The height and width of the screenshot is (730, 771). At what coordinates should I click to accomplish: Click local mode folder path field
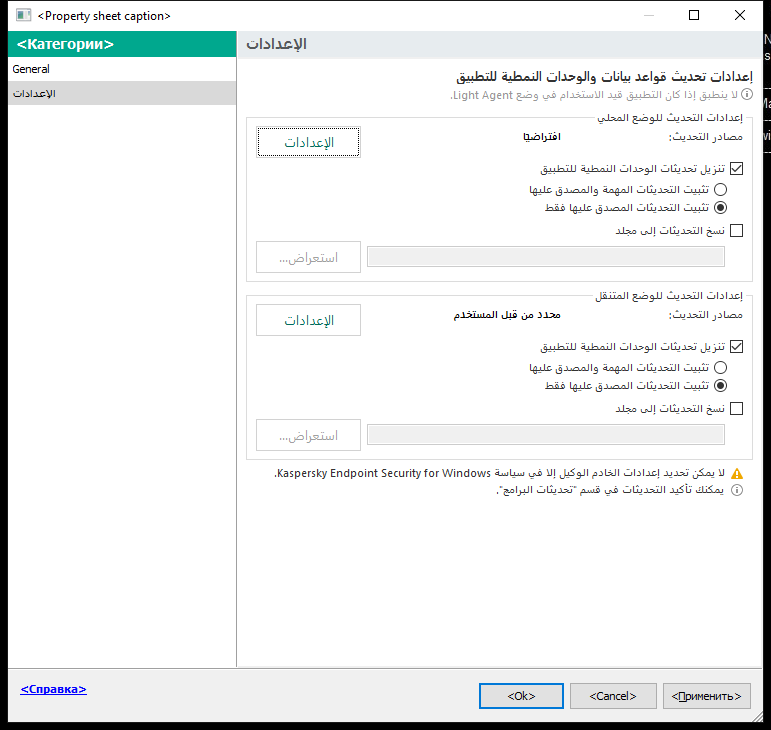pyautogui.click(x=546, y=257)
